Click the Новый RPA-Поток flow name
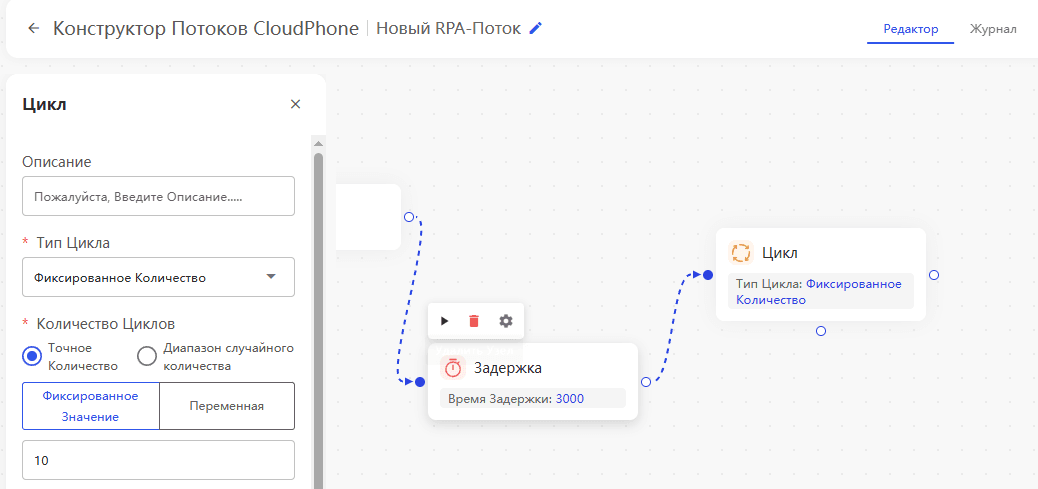This screenshot has width=1038, height=489. (448, 28)
